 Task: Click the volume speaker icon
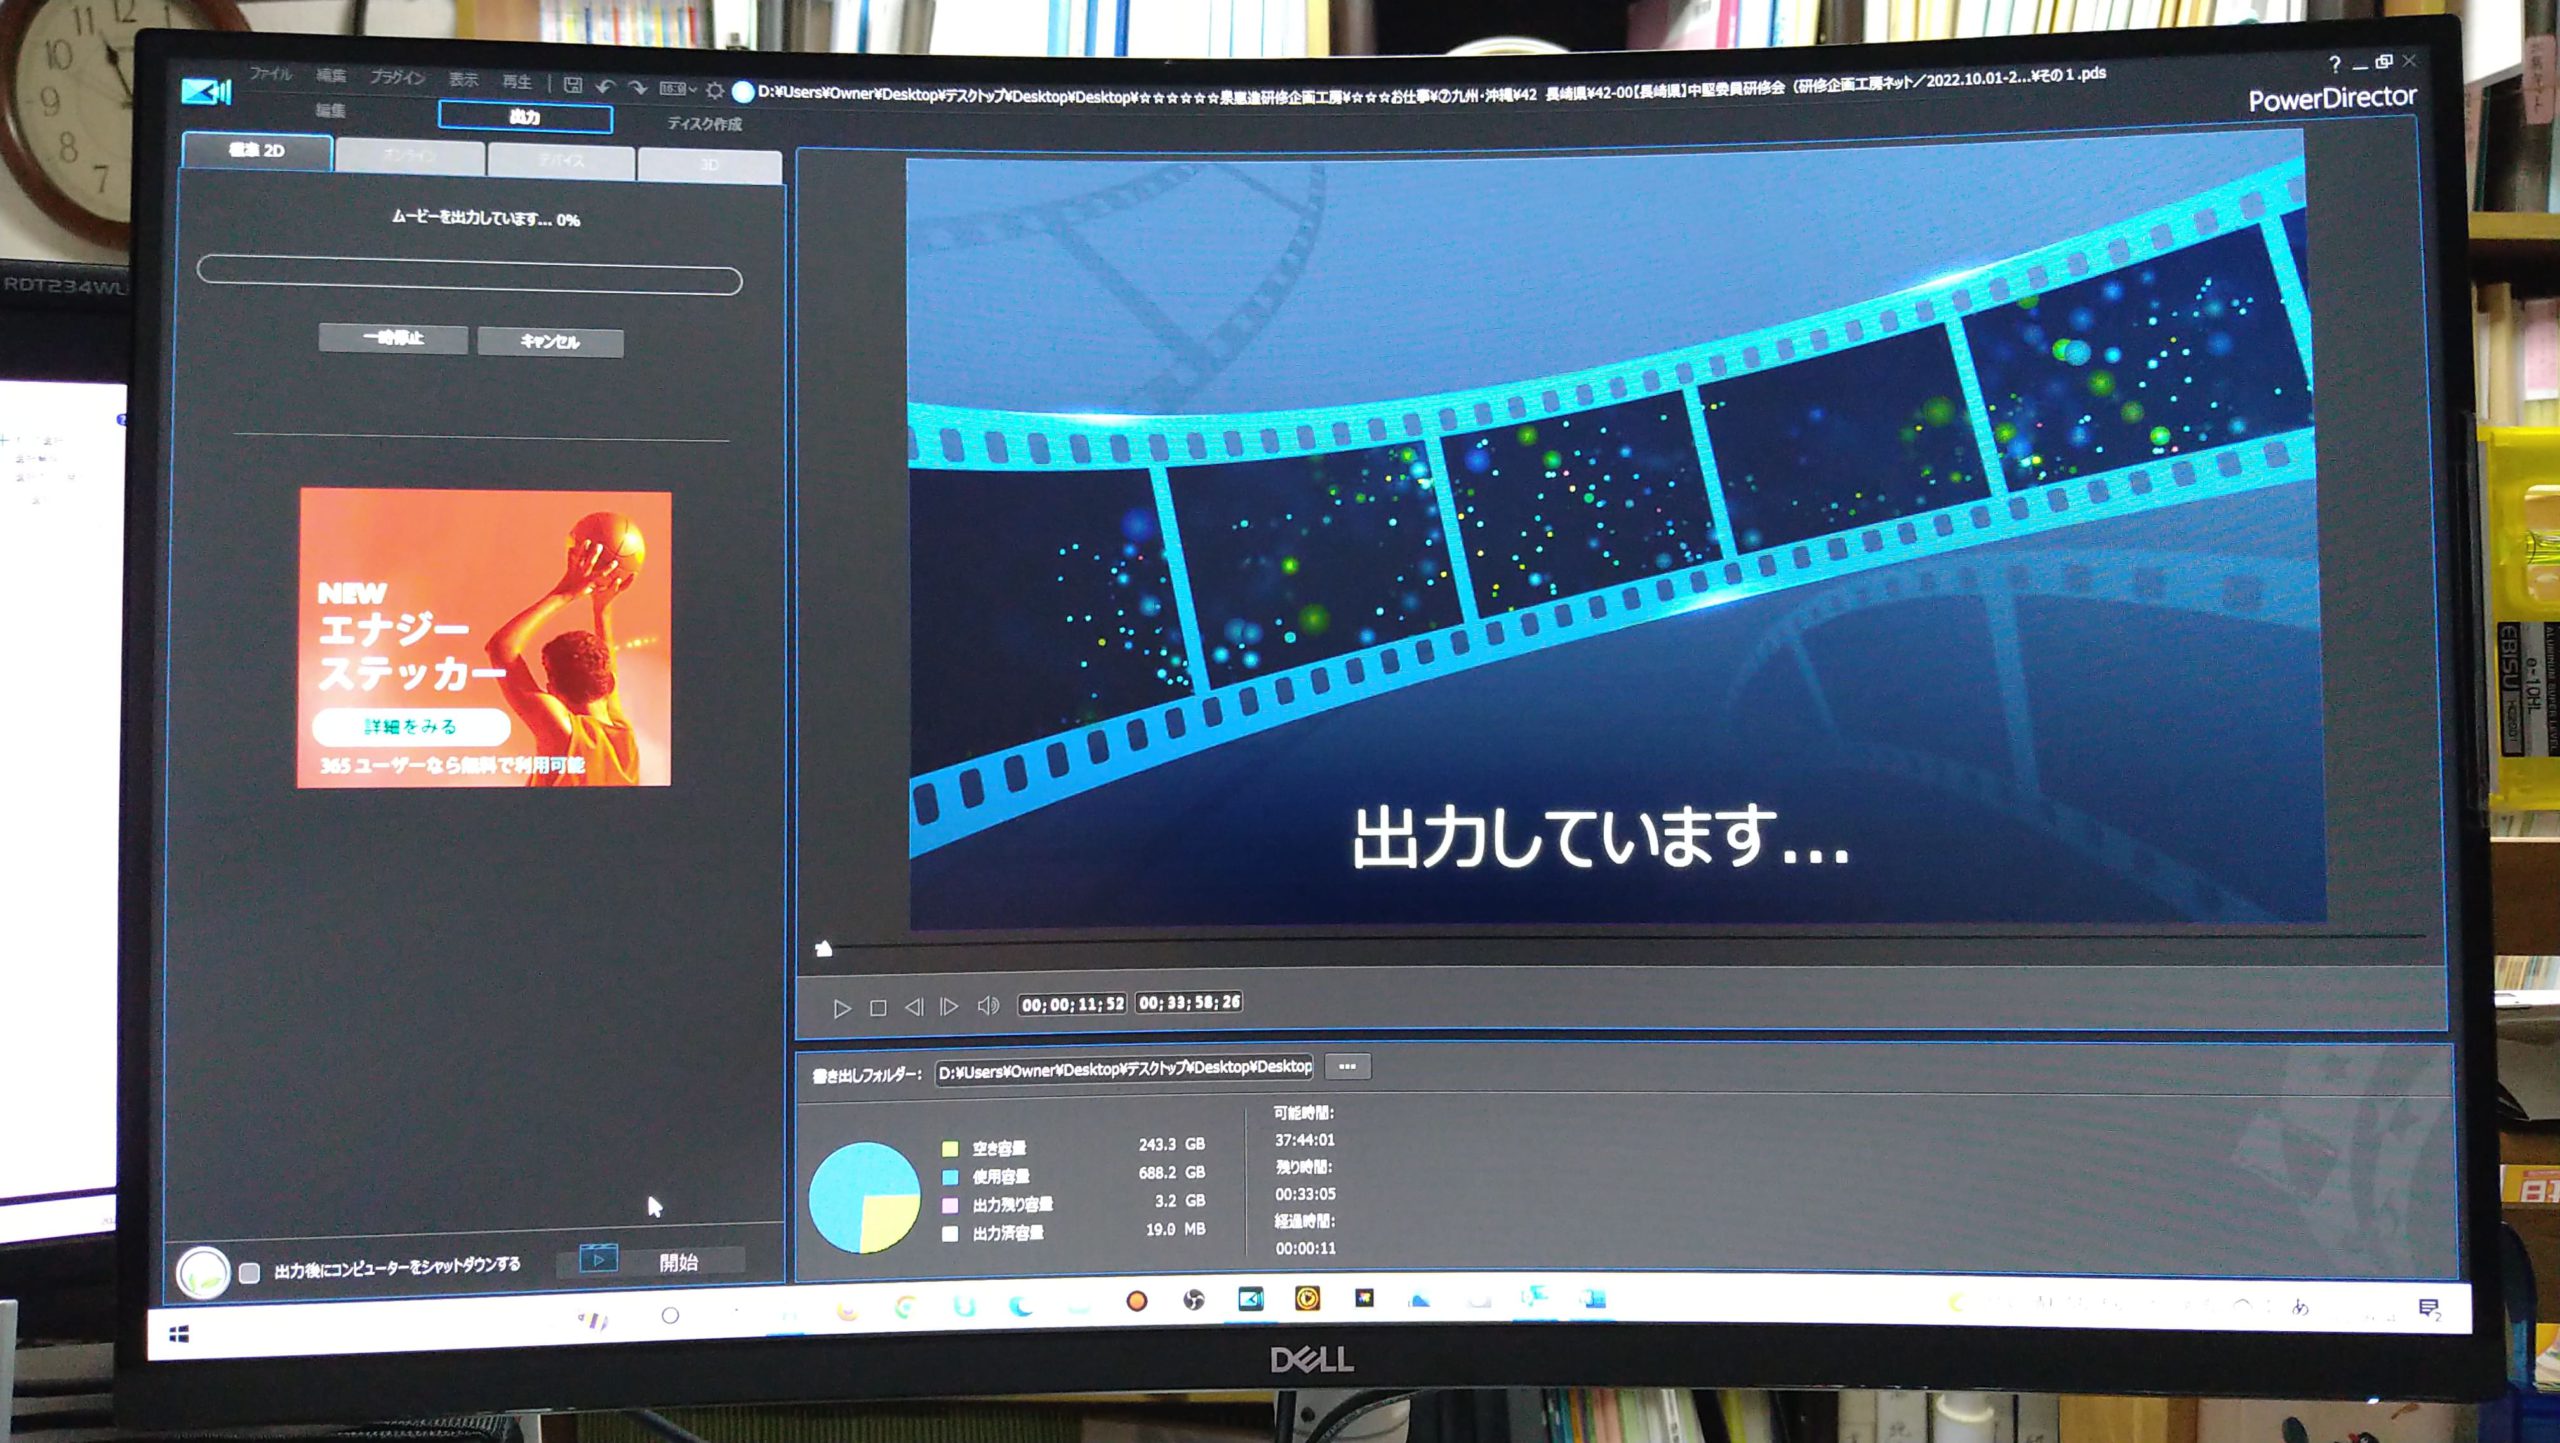pos(988,1005)
